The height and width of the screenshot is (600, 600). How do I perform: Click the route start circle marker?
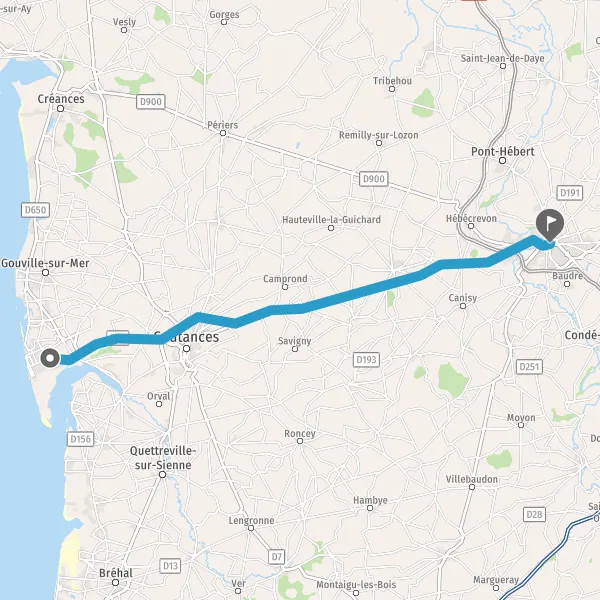50,359
